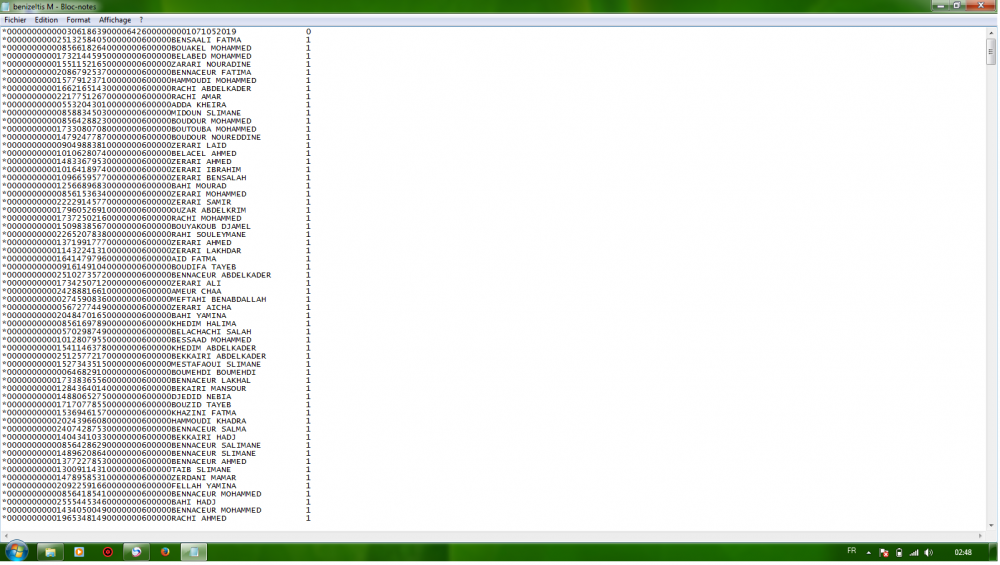This screenshot has height=565, width=1000.
Task: Open the Format menu
Action: (x=78, y=20)
